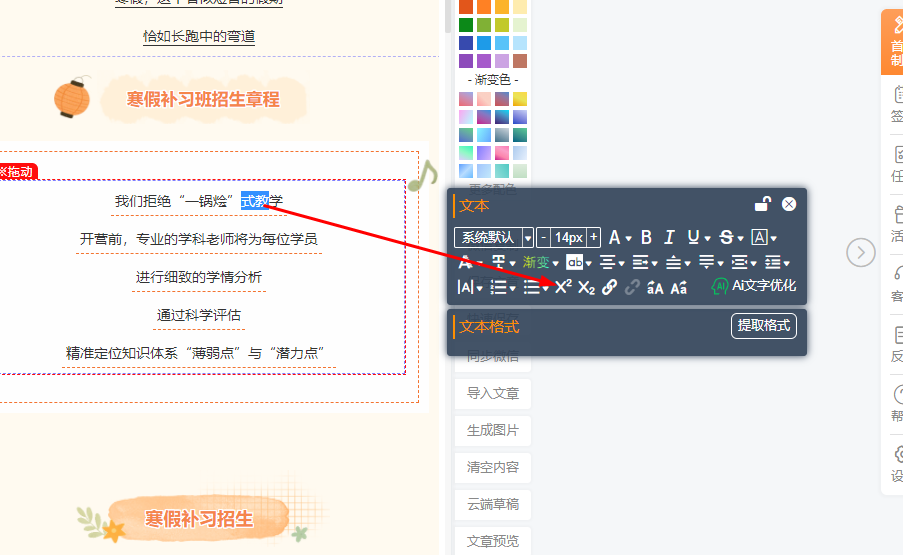
Task: Open the underline style dropdown arrow
Action: [708, 238]
